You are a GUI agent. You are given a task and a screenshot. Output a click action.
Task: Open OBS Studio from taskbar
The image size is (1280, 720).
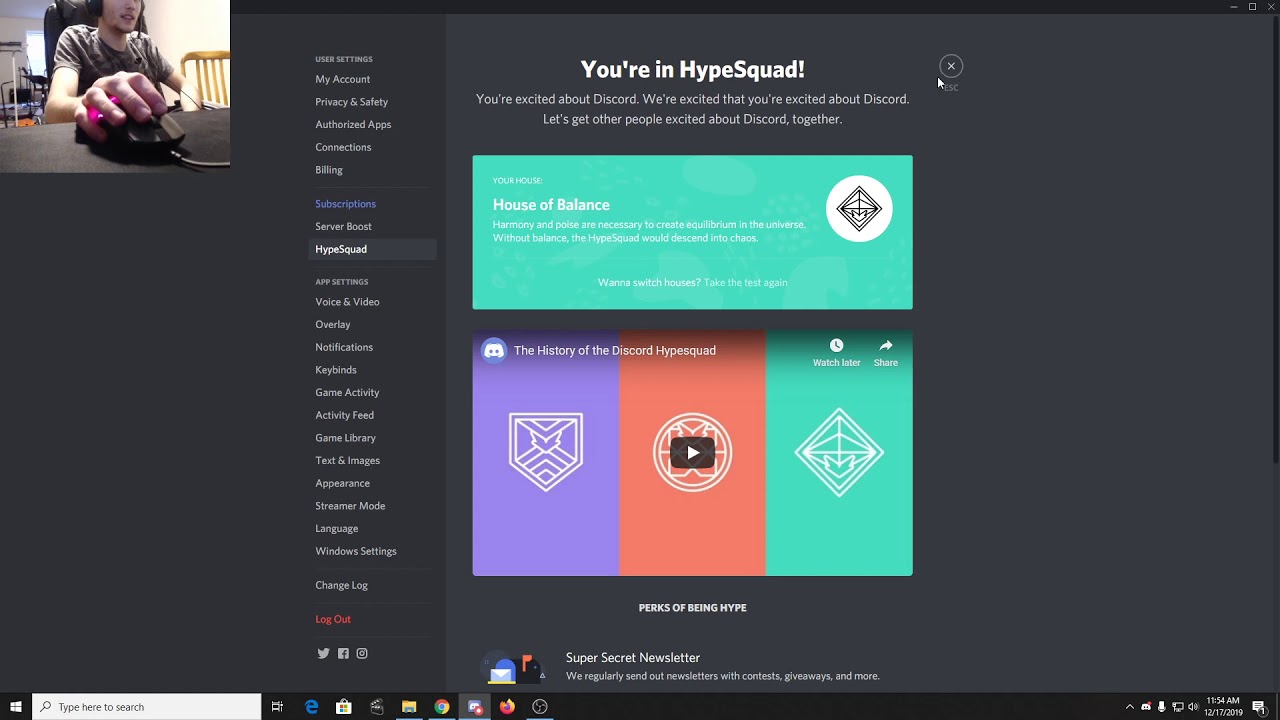coord(540,707)
